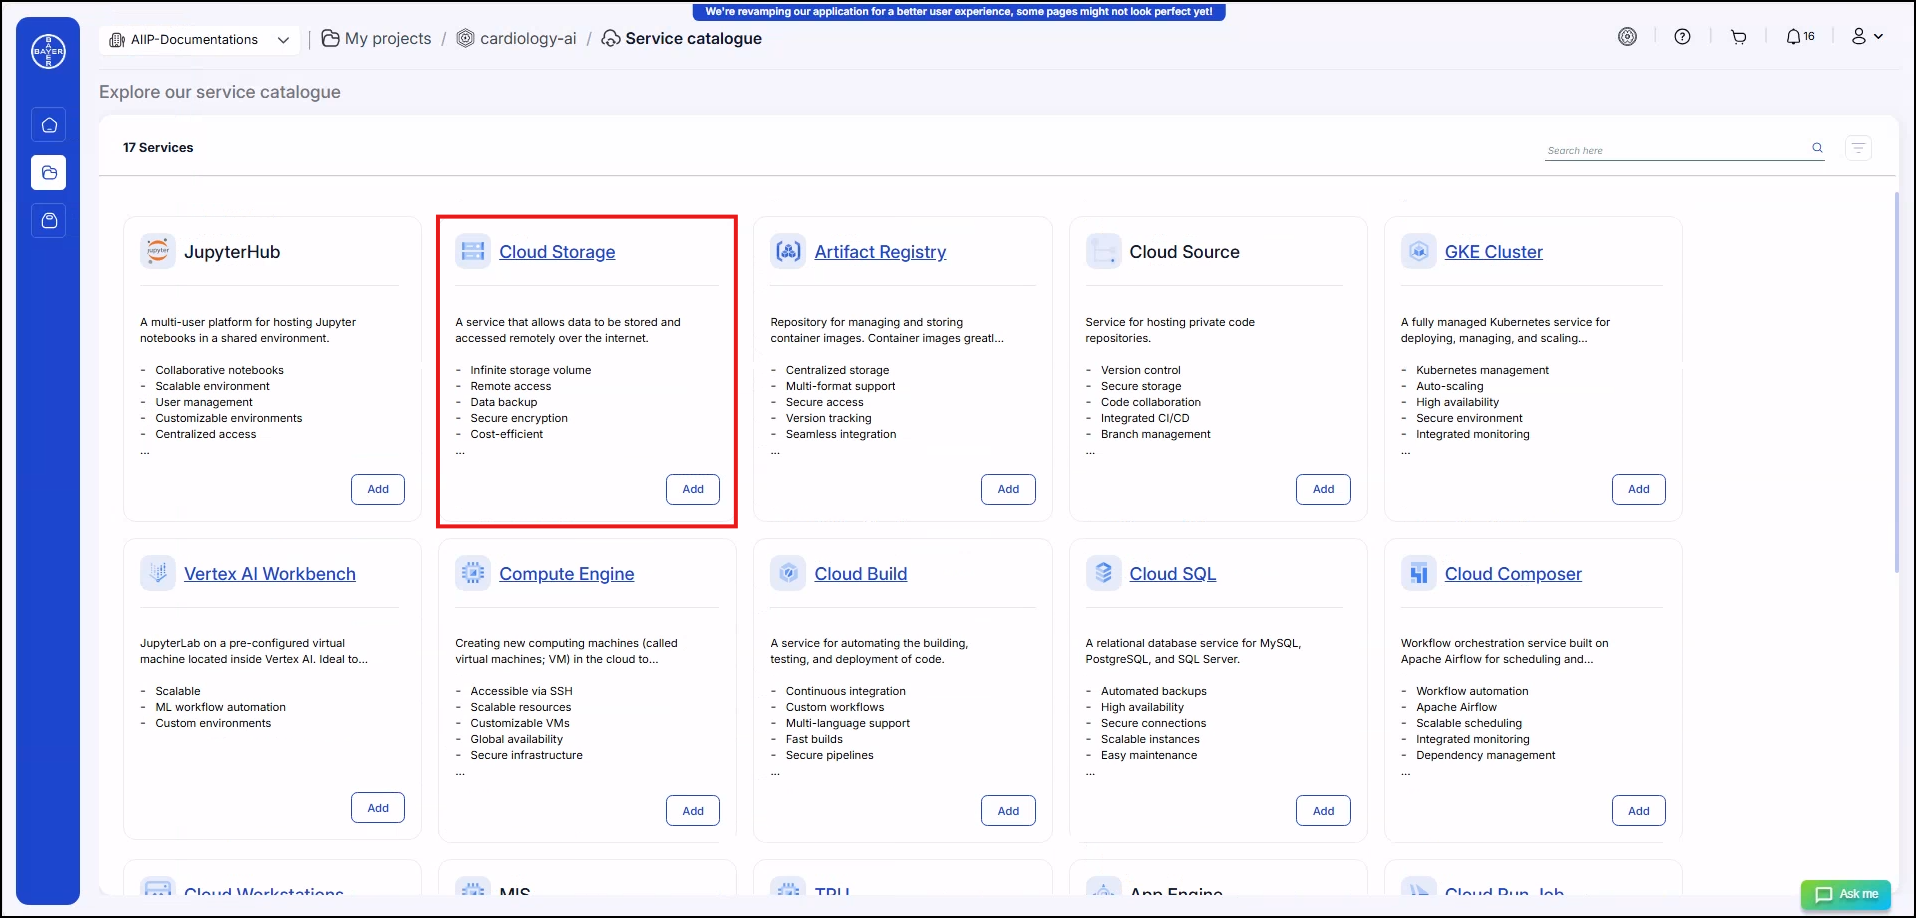Viewport: 1916px width, 918px height.
Task: Add the Artifact Registry service
Action: [1008, 489]
